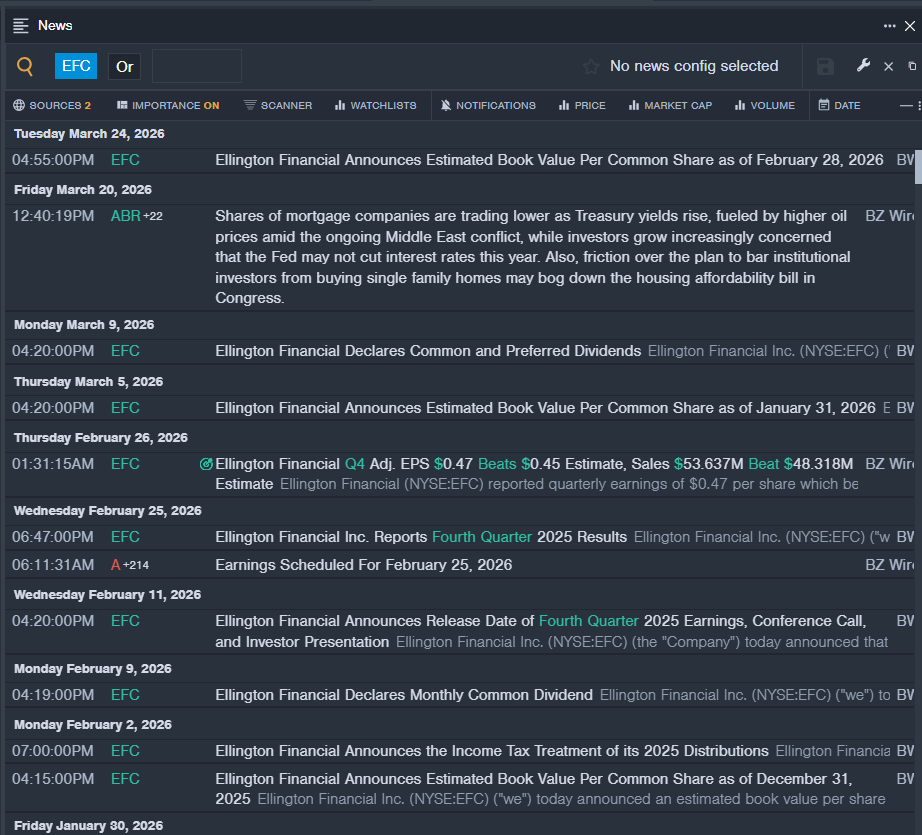Toggle the Importance ON filter

pyautogui.click(x=168, y=105)
